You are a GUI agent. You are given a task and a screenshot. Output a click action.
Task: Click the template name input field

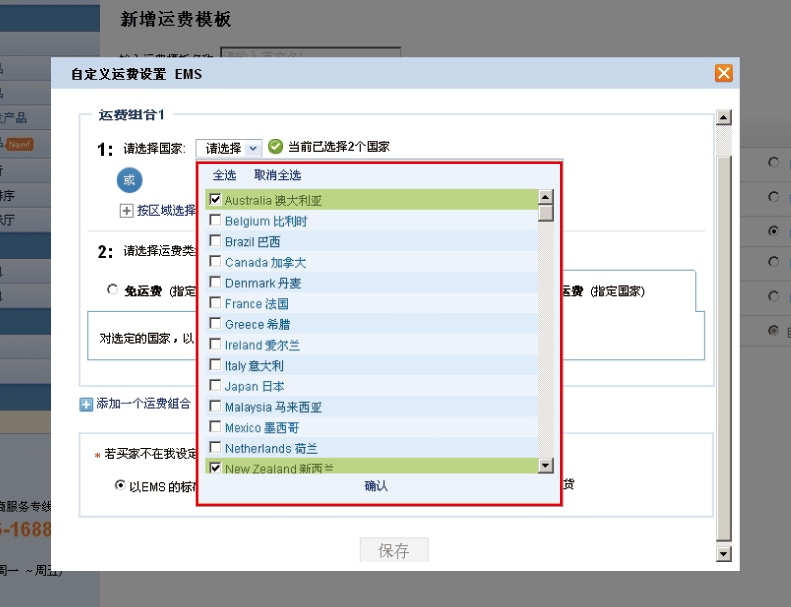click(310, 52)
